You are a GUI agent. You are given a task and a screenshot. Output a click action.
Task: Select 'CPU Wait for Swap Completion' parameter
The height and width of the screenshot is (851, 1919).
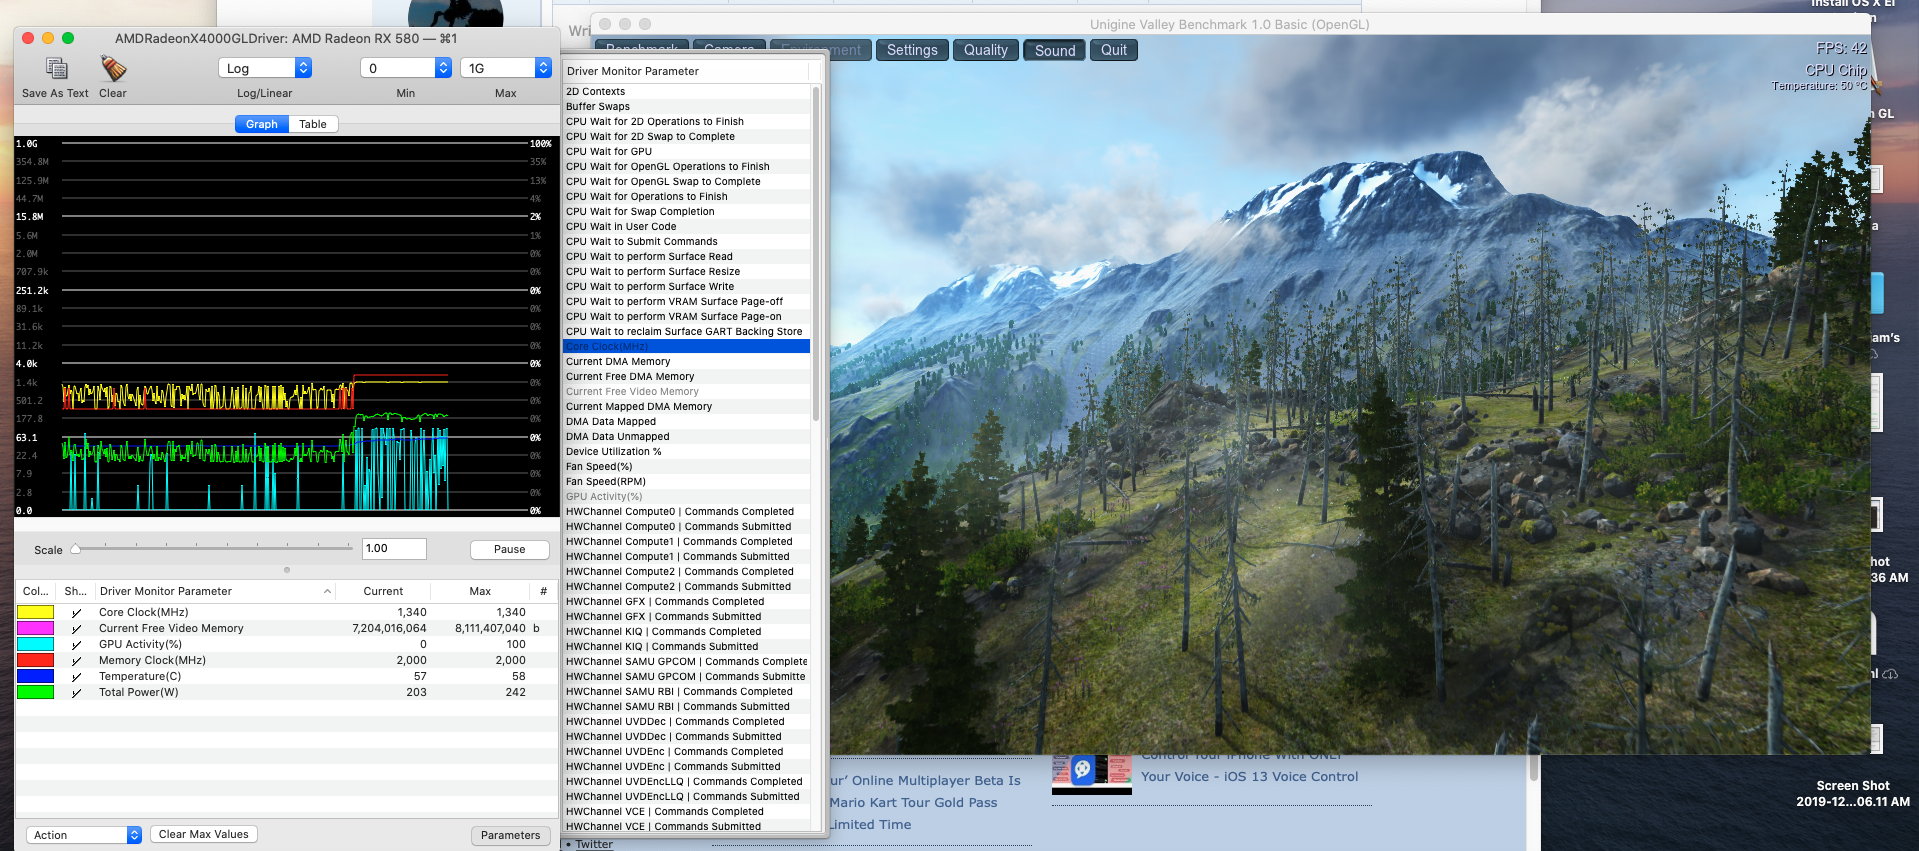(x=686, y=211)
